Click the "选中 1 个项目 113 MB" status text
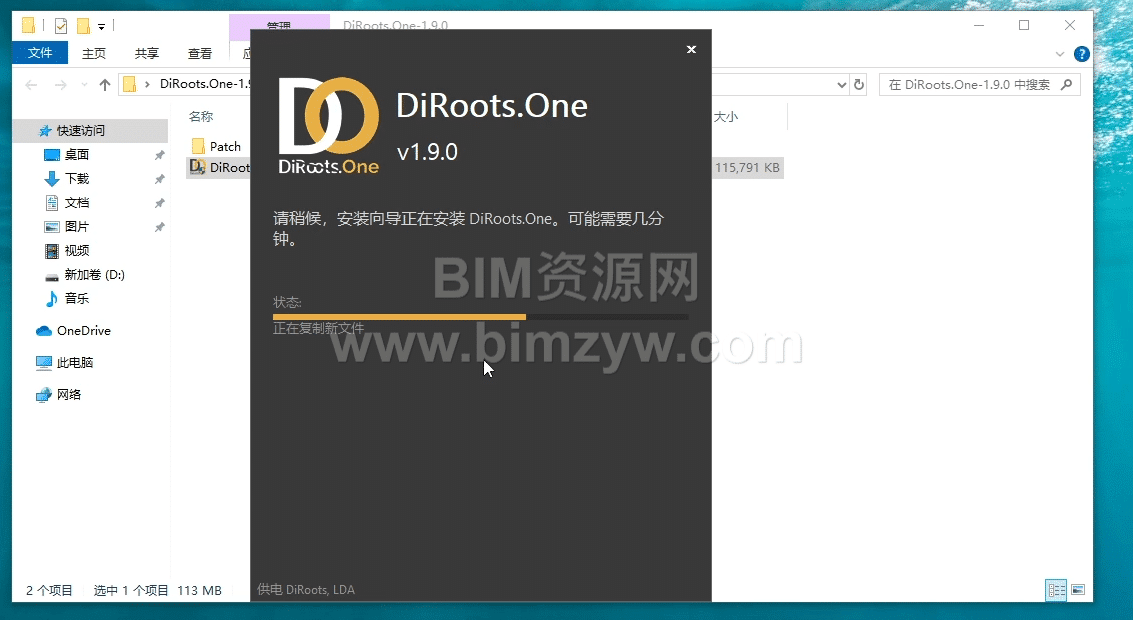The height and width of the screenshot is (620, 1133). [158, 590]
